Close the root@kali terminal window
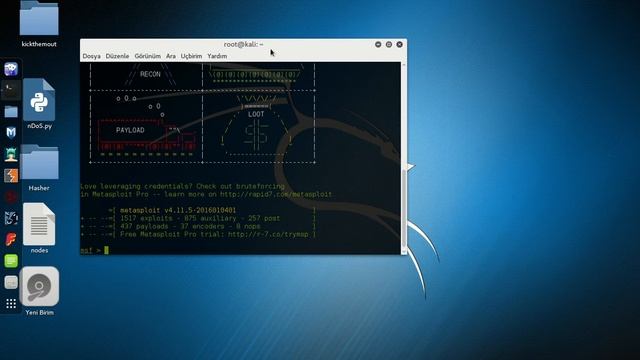 tap(400, 44)
